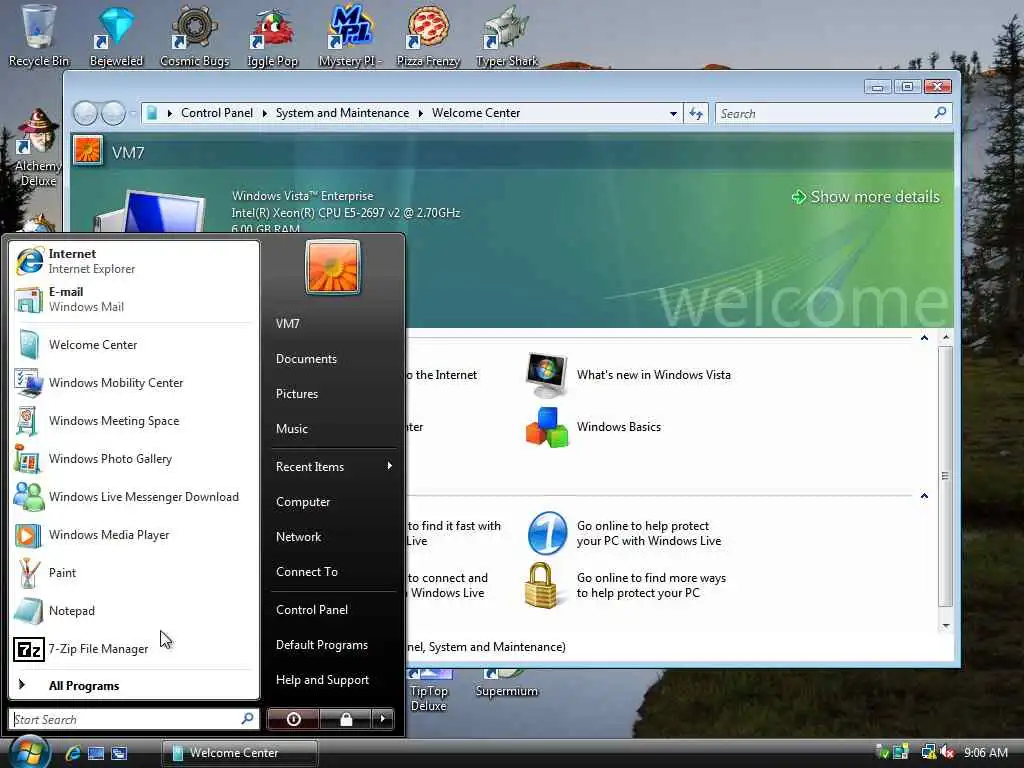This screenshot has height=768, width=1024.
Task: Launch Pizza Frenzy desktop shortcut
Action: pyautogui.click(x=428, y=36)
